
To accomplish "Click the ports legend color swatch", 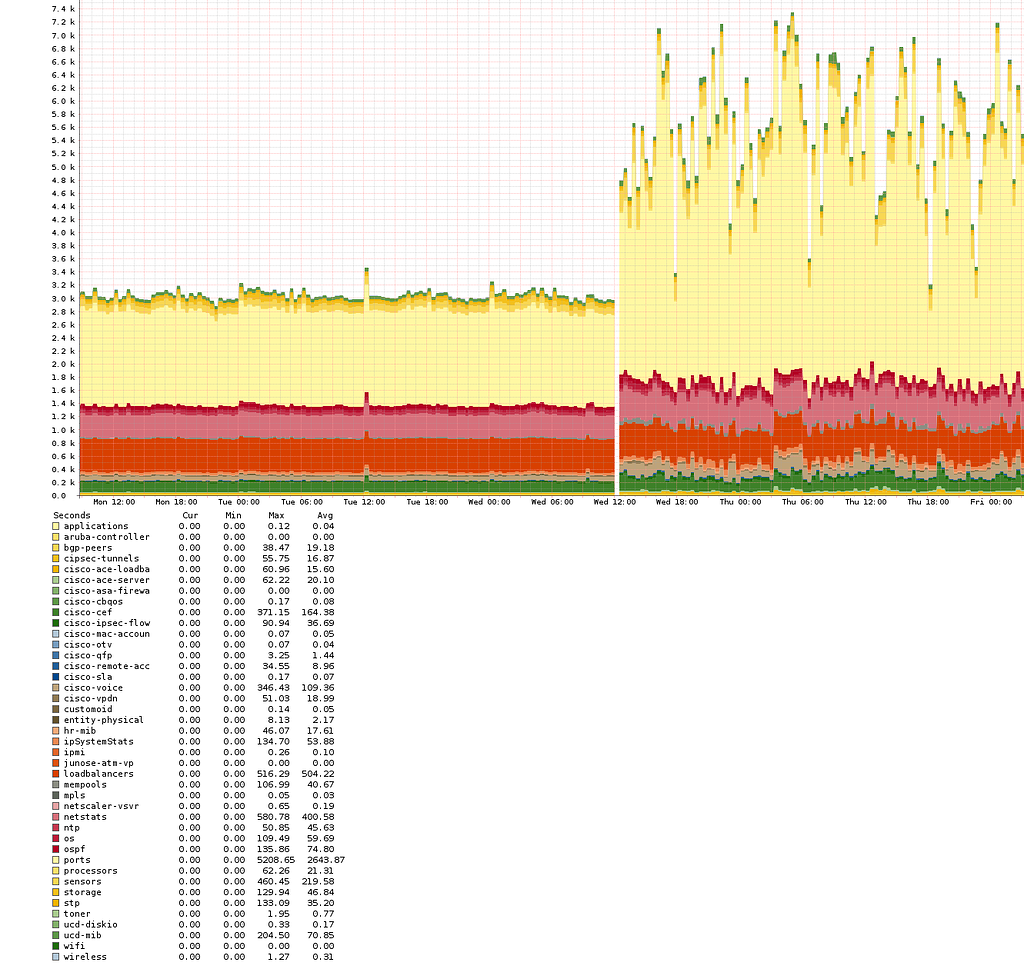I will [56, 859].
